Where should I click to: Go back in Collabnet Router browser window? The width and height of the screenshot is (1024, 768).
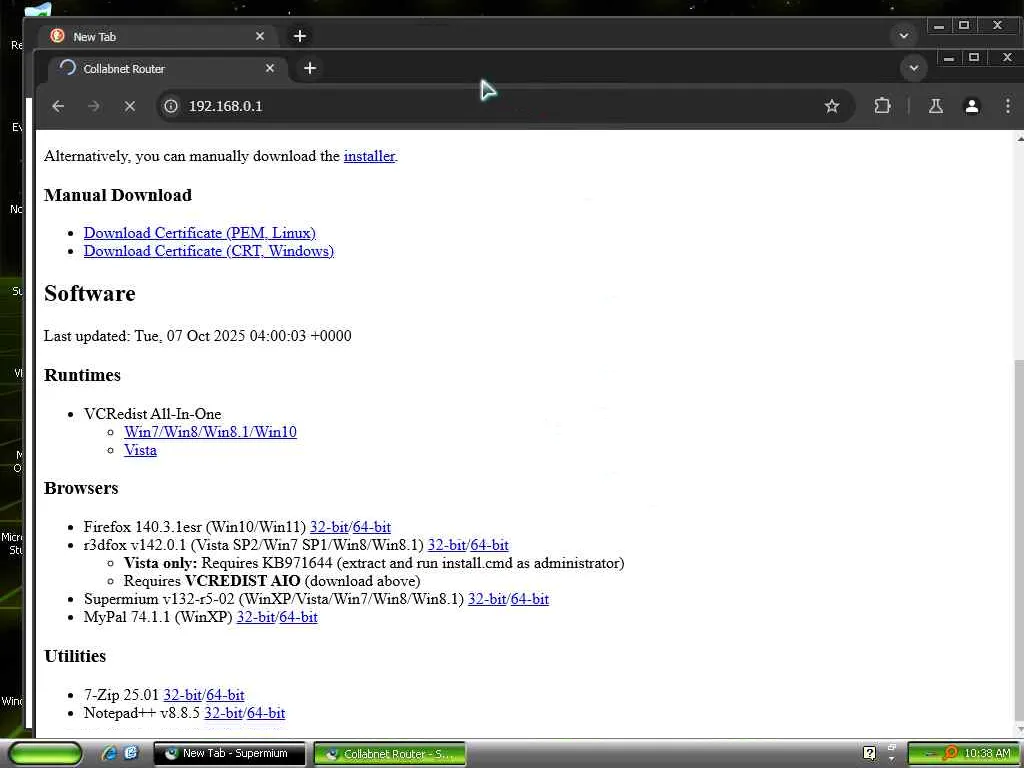[x=58, y=106]
